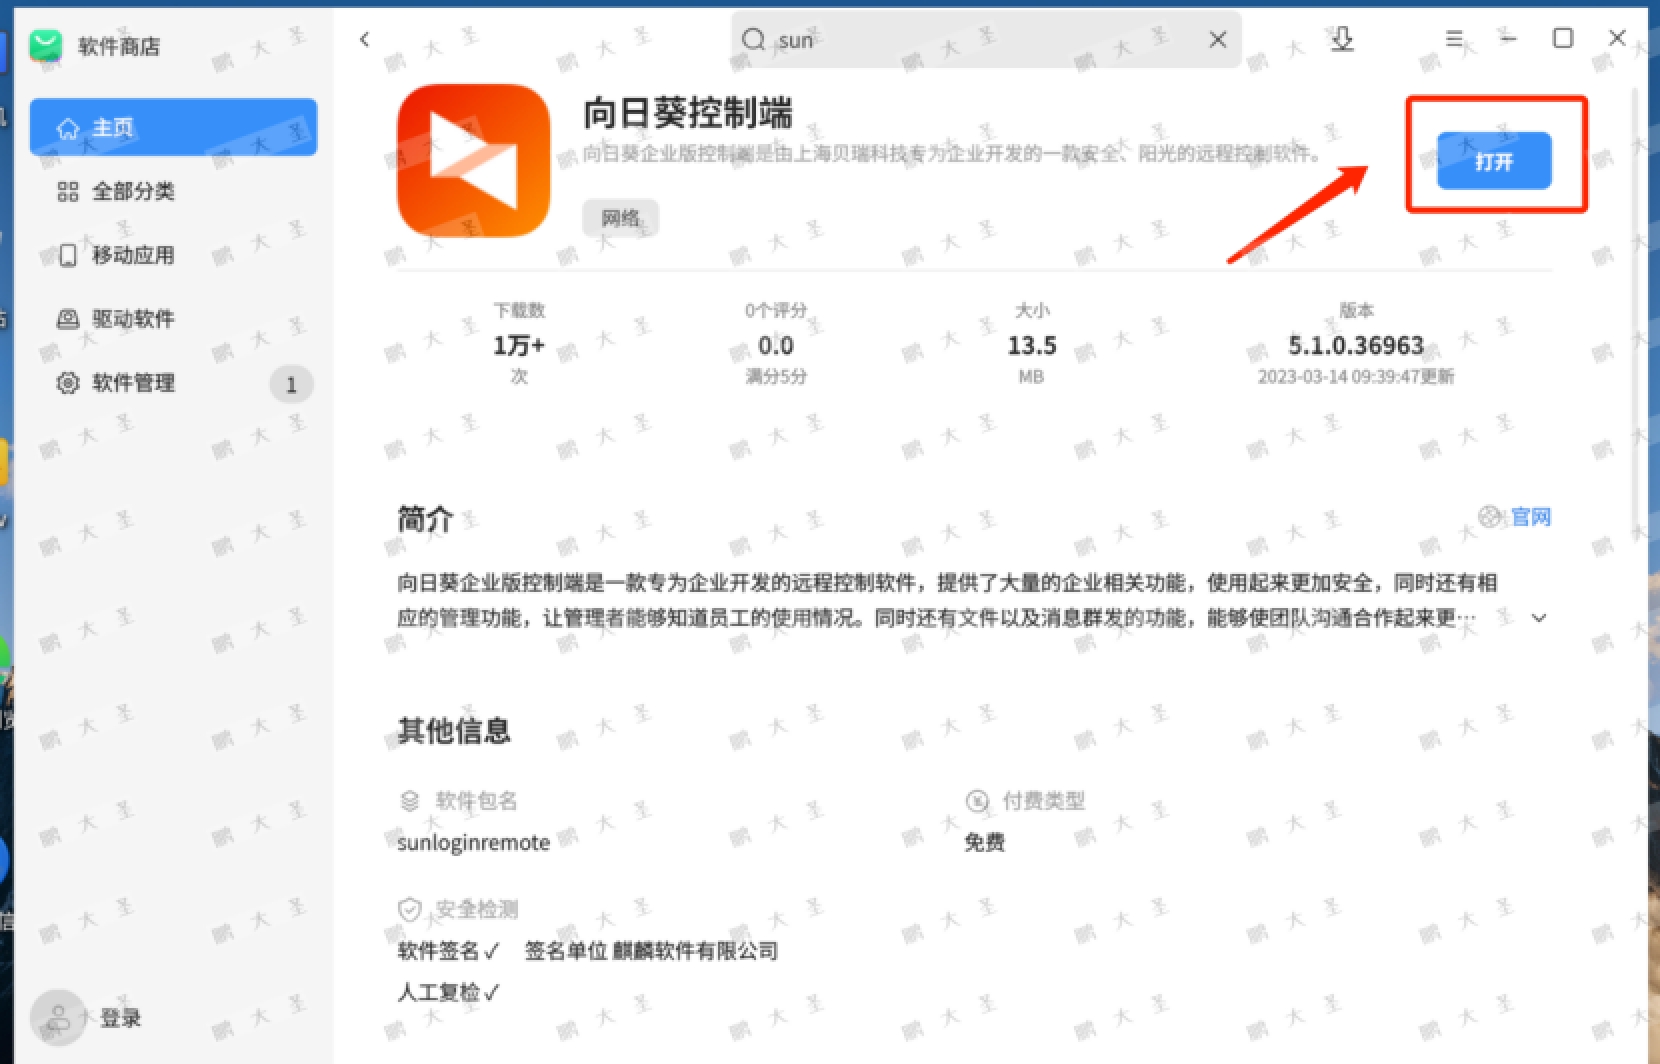Click the rating value 0.0
This screenshot has height=1064, width=1660.
coord(775,345)
